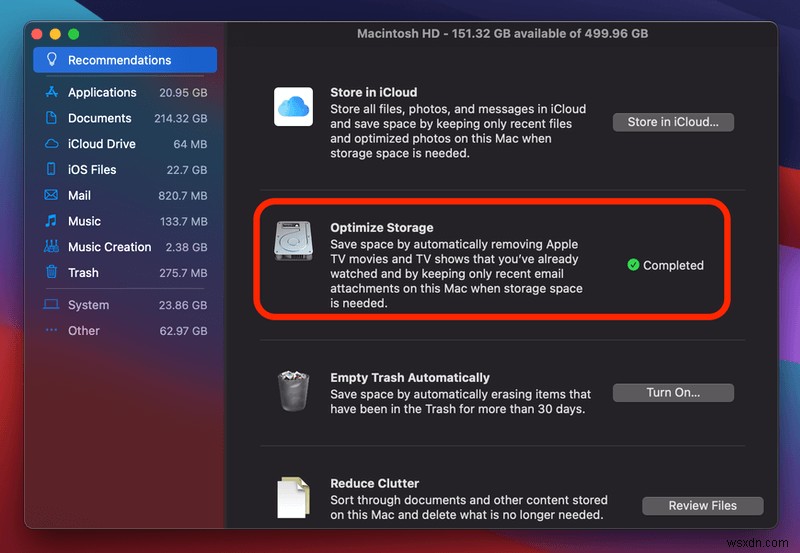Close the storage management window
The height and width of the screenshot is (553, 800).
pyautogui.click(x=37, y=34)
